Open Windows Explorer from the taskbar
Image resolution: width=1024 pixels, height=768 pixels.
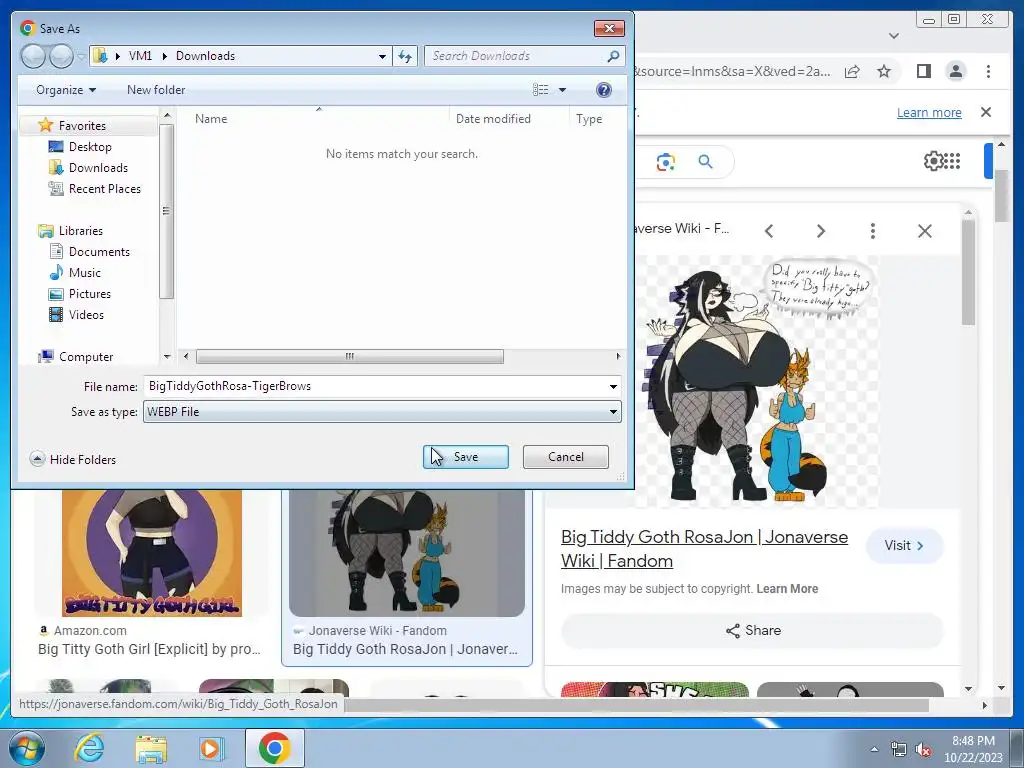point(151,748)
